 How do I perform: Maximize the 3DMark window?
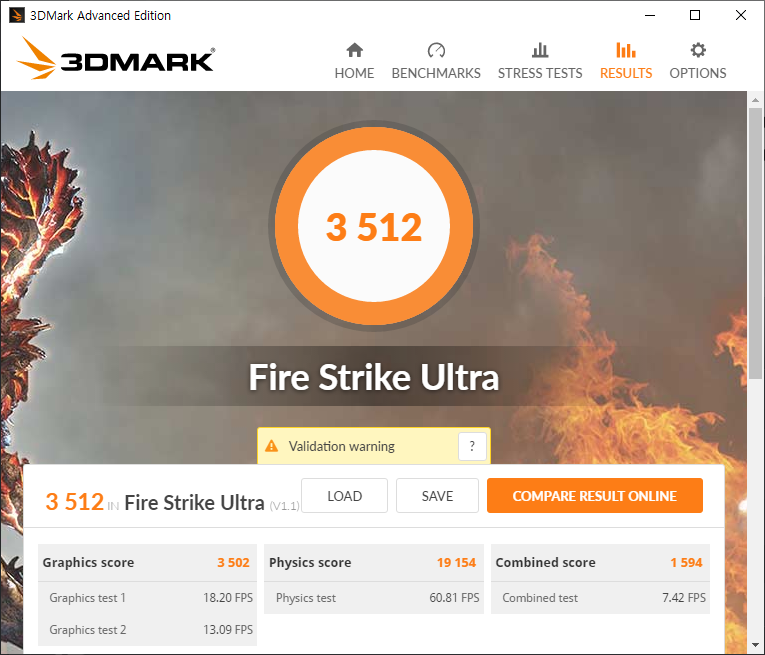coord(695,15)
